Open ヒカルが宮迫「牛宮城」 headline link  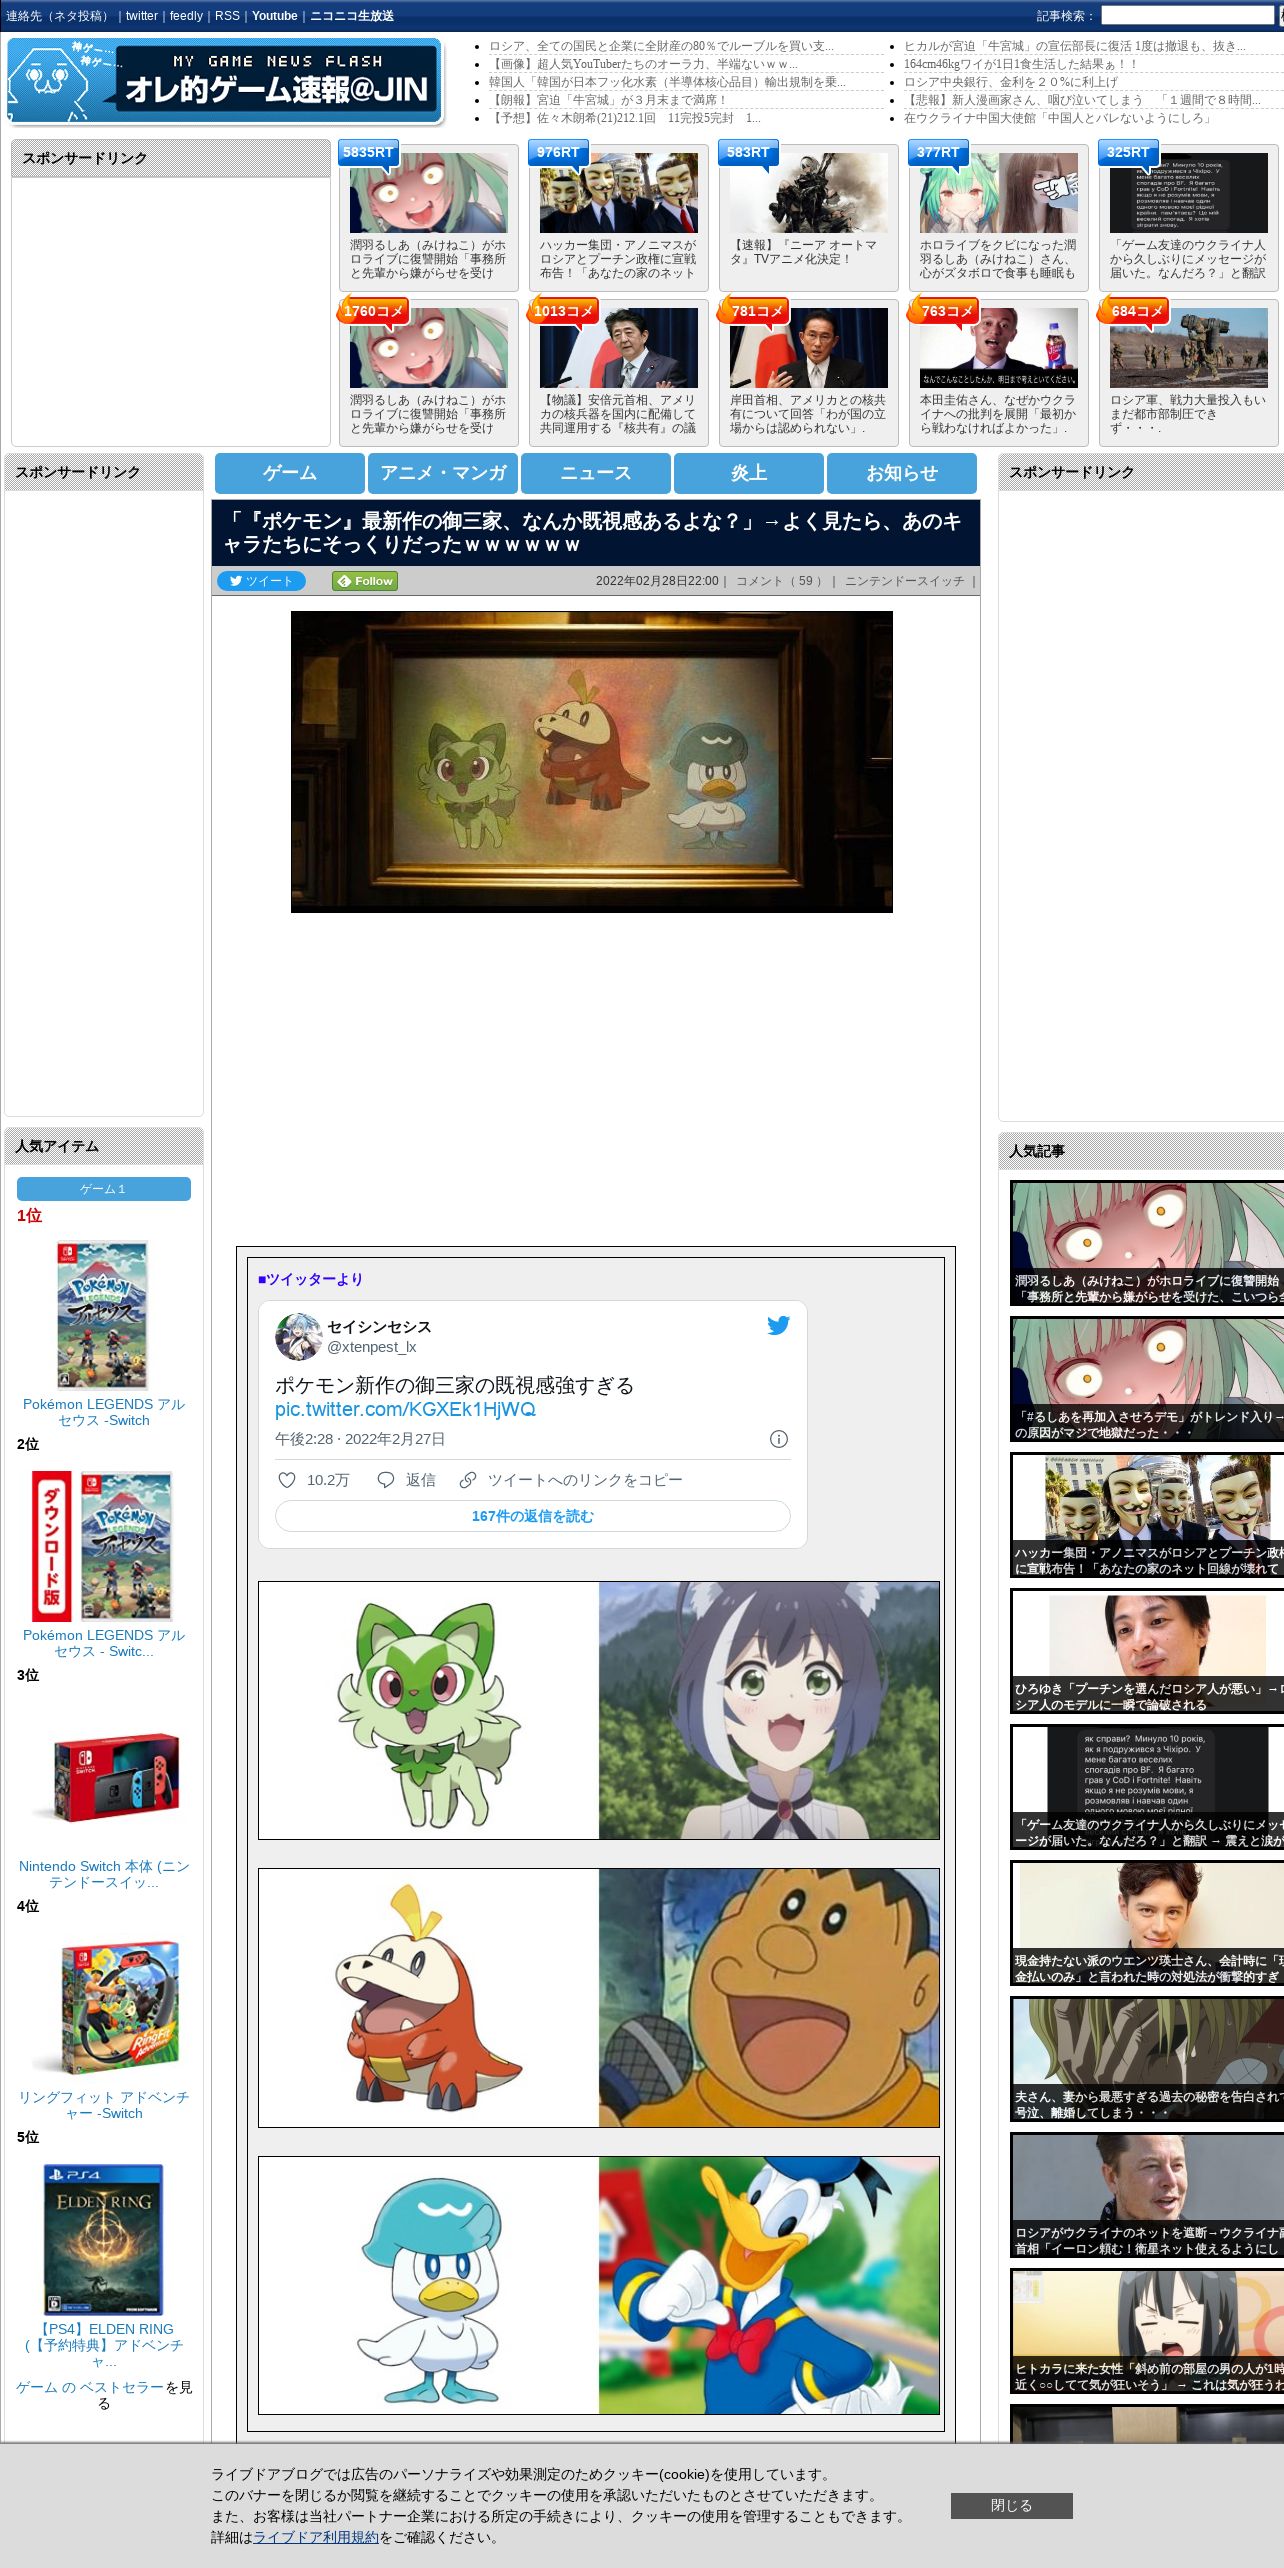click(x=1075, y=46)
